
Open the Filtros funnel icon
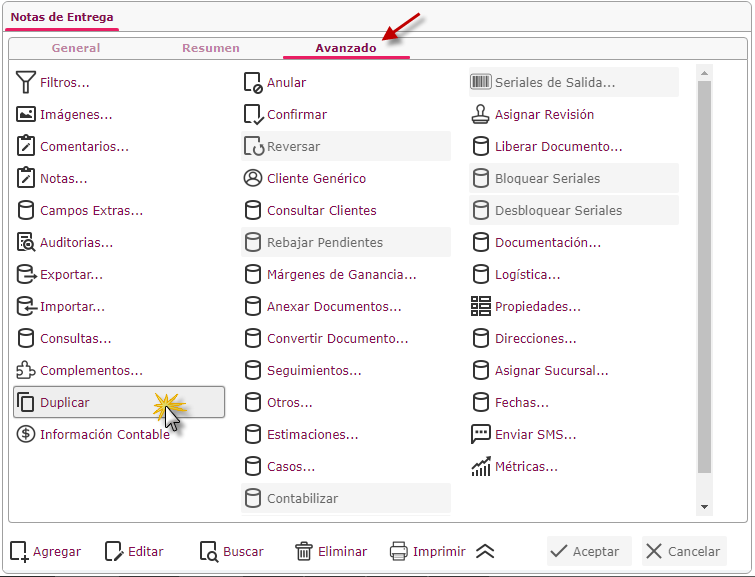tap(26, 82)
